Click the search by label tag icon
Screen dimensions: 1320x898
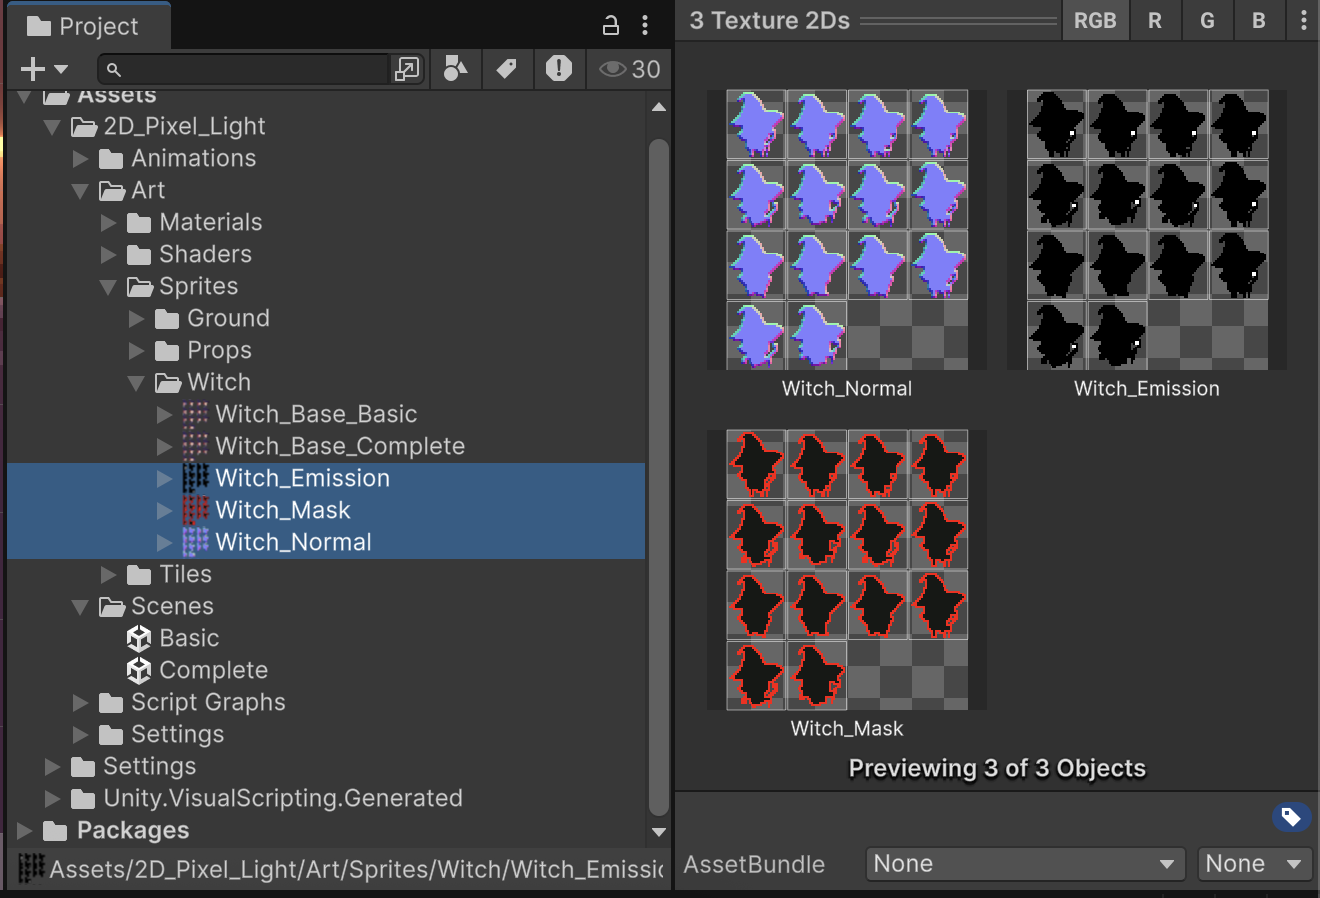pyautogui.click(x=507, y=69)
